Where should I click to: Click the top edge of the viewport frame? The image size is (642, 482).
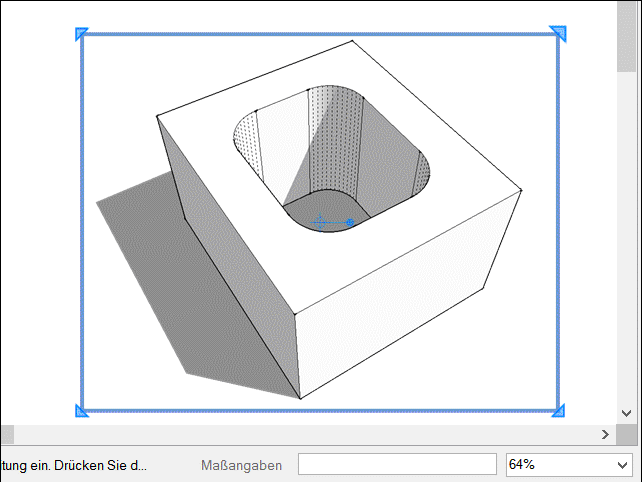tap(320, 35)
